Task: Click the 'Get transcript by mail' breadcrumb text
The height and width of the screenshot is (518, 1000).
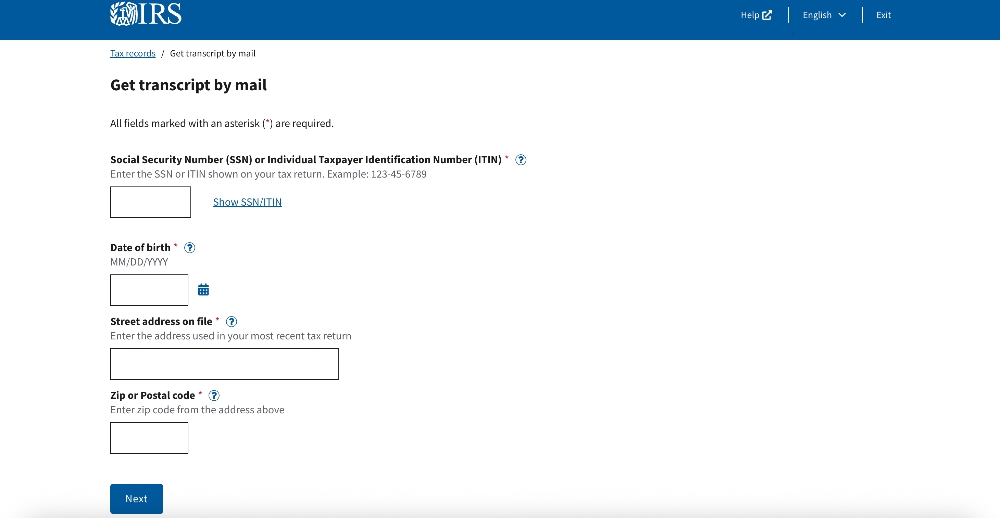Action: pos(212,53)
